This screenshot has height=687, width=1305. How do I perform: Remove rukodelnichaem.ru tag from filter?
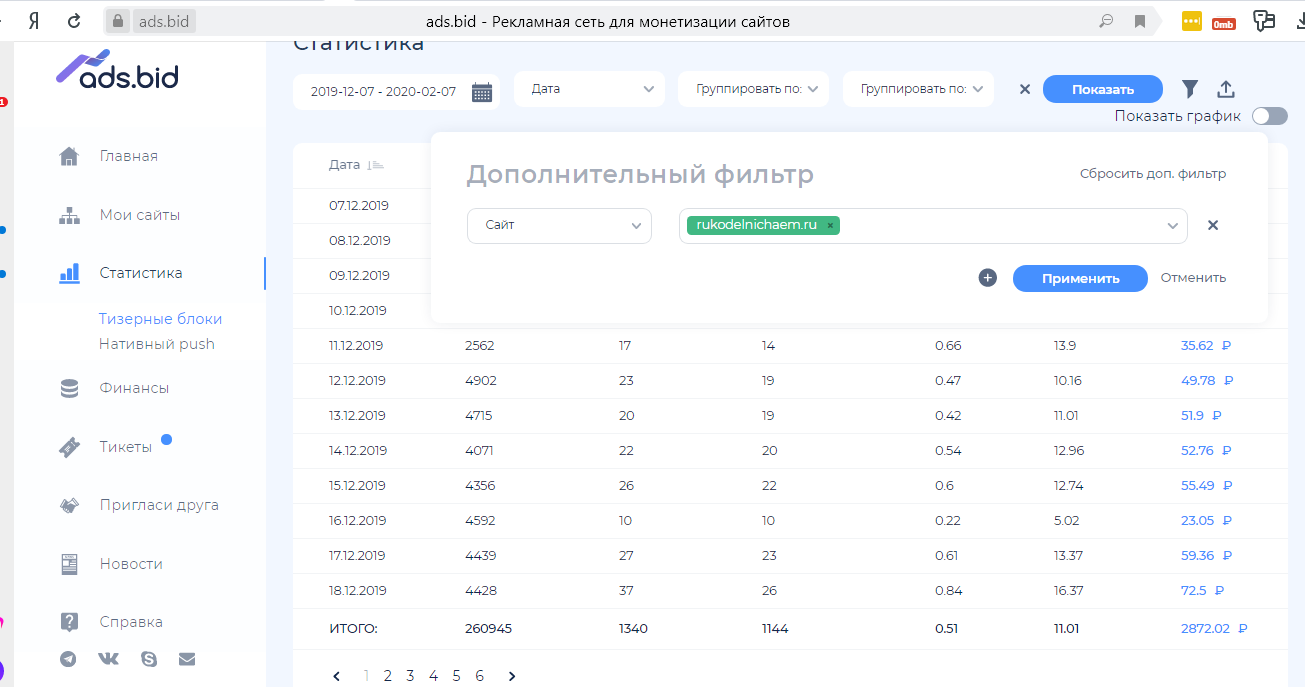tap(830, 226)
